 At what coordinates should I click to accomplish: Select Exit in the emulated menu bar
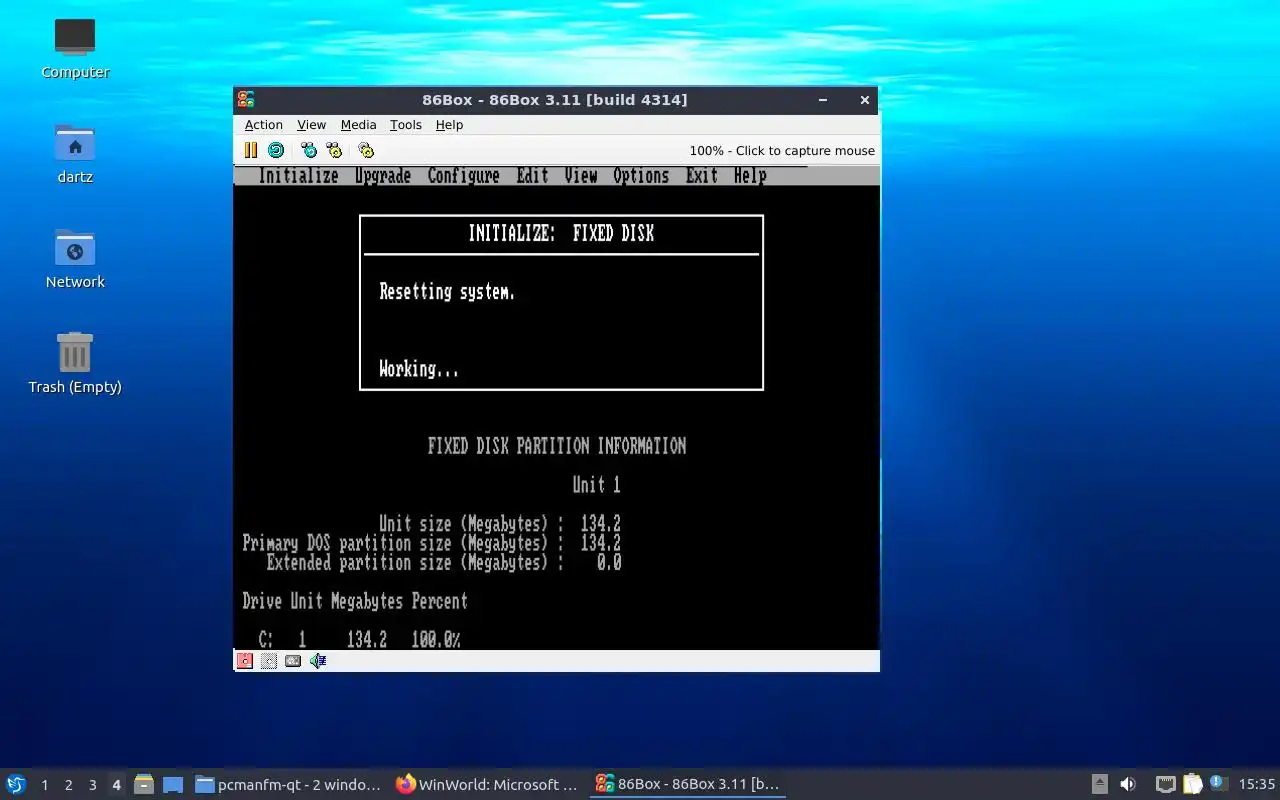(x=702, y=176)
